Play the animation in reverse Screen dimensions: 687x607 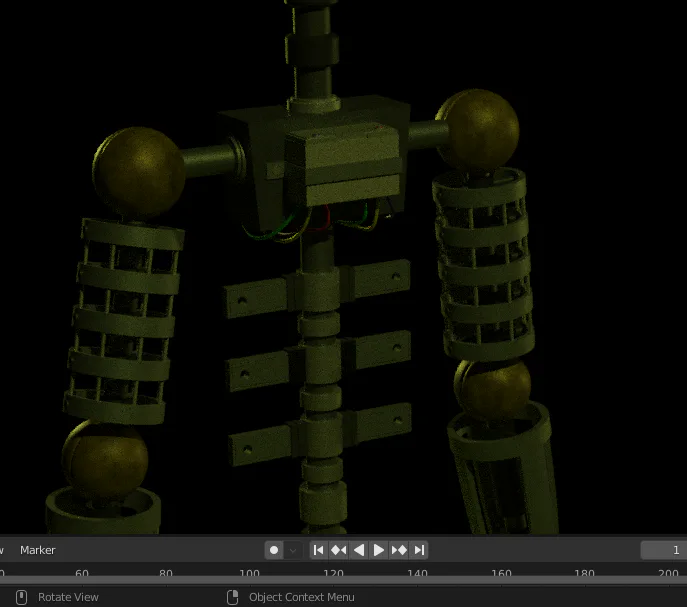(x=359, y=550)
